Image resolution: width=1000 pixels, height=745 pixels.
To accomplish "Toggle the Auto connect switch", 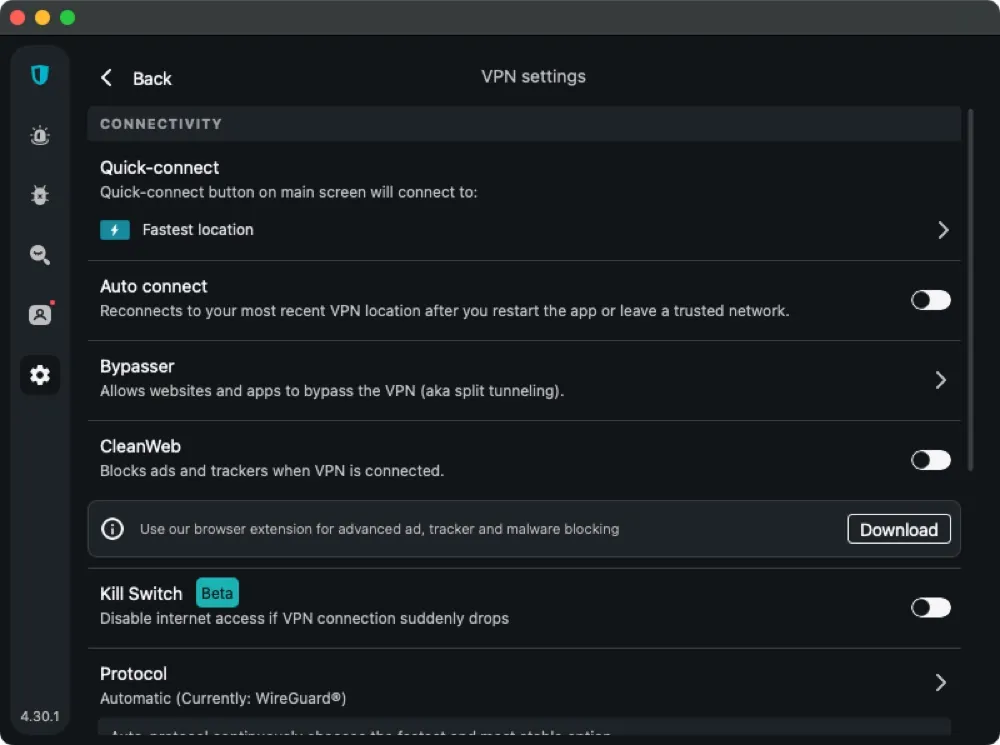I will pos(930,300).
